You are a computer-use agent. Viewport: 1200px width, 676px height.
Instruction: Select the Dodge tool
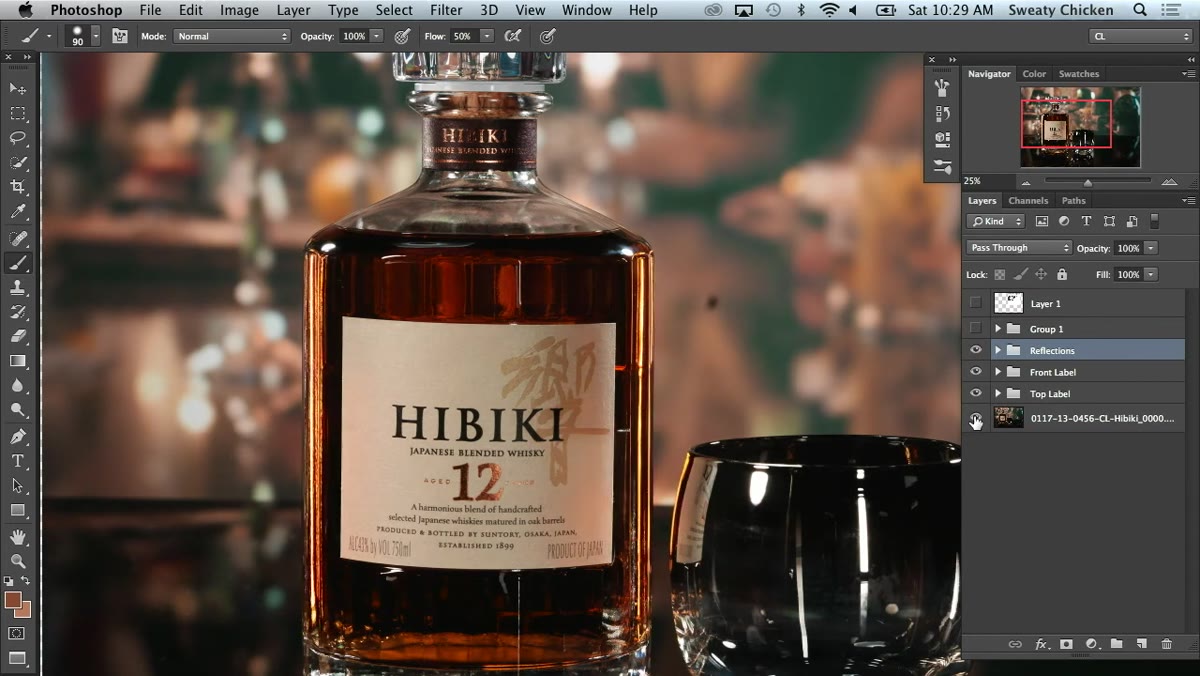tap(18, 410)
